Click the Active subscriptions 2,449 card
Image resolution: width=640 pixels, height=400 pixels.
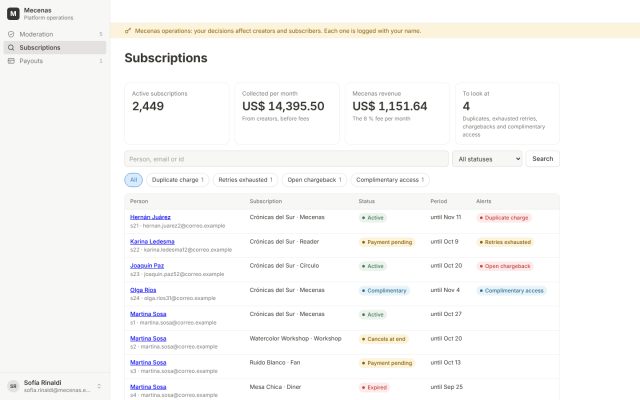point(177,113)
